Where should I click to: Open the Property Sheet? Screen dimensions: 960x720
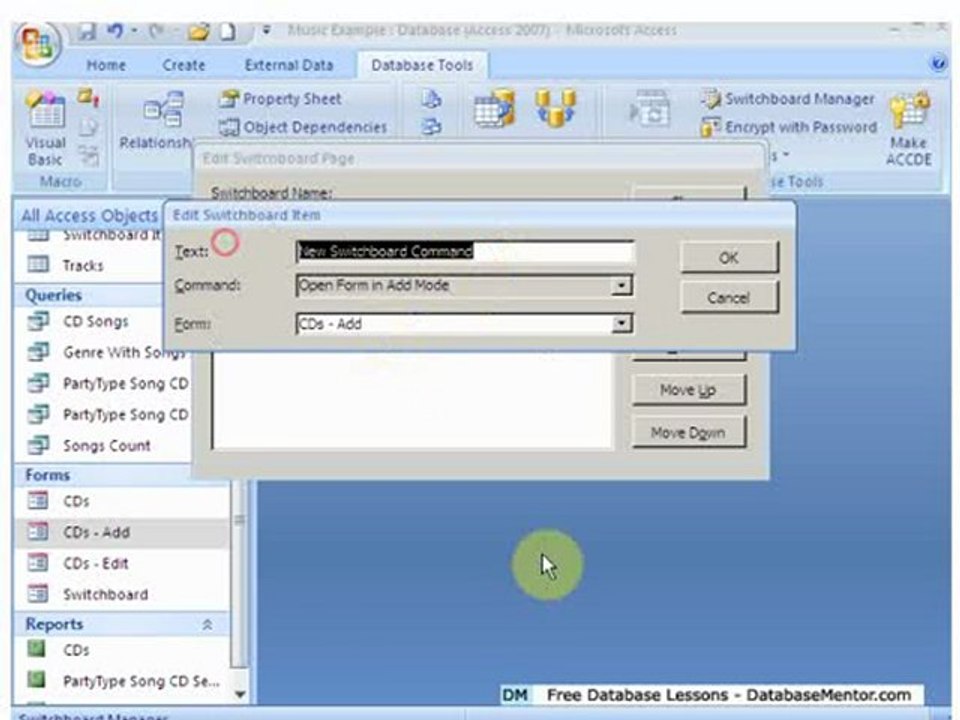point(280,99)
